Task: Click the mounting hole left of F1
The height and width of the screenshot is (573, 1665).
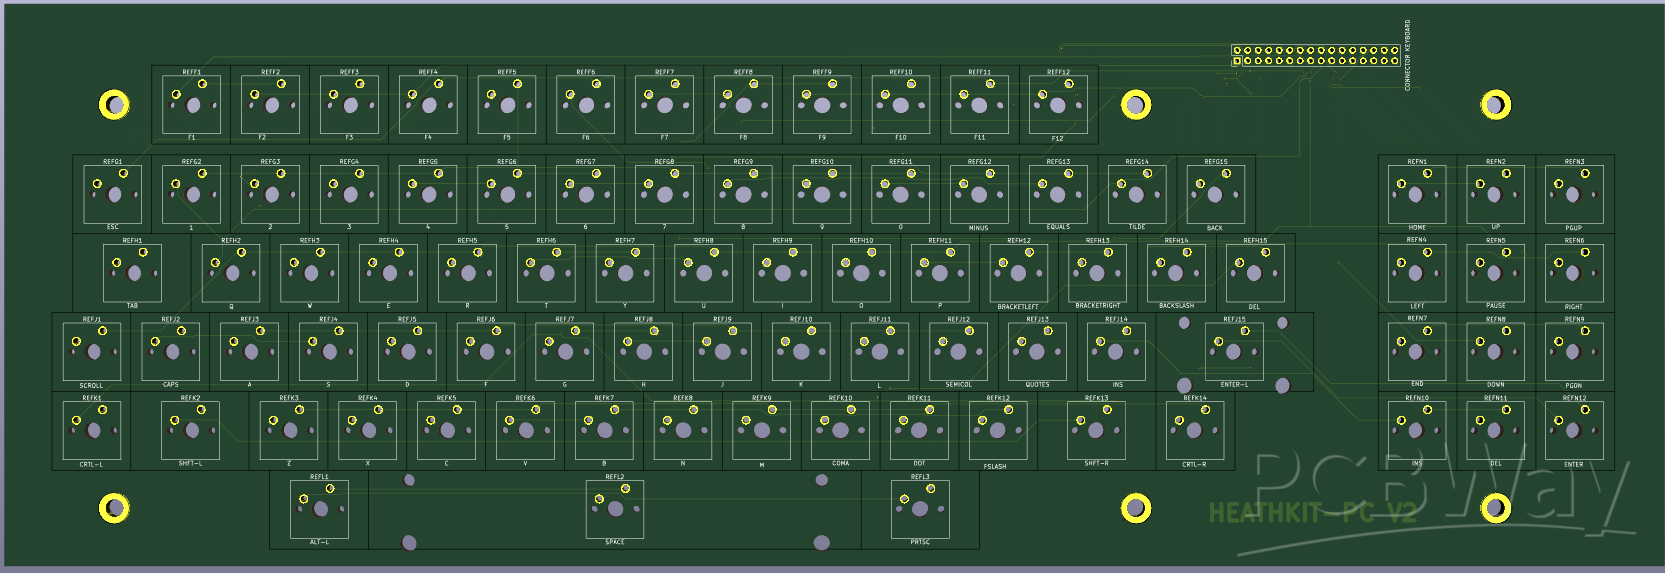Action: click(x=114, y=104)
